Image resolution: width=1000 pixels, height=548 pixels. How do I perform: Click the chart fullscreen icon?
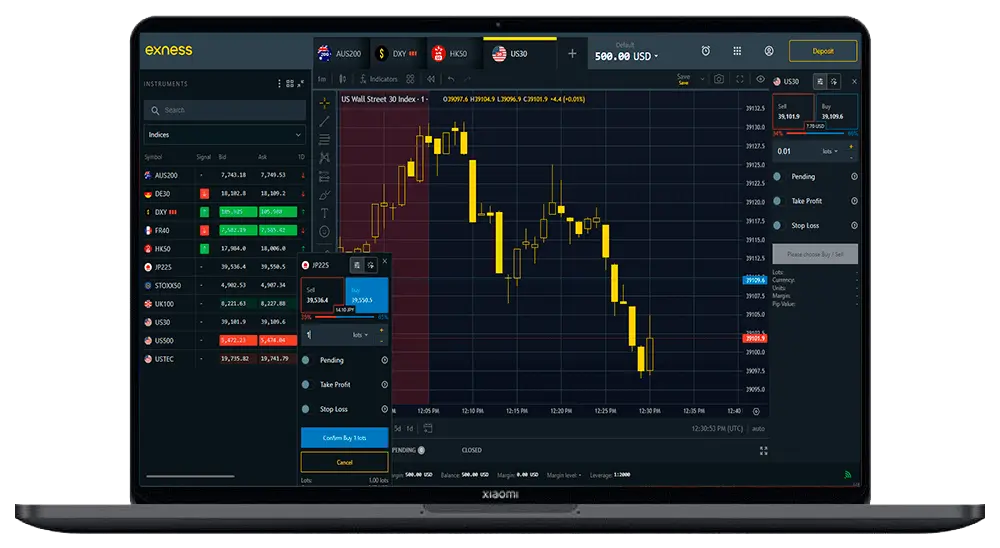tap(739, 79)
